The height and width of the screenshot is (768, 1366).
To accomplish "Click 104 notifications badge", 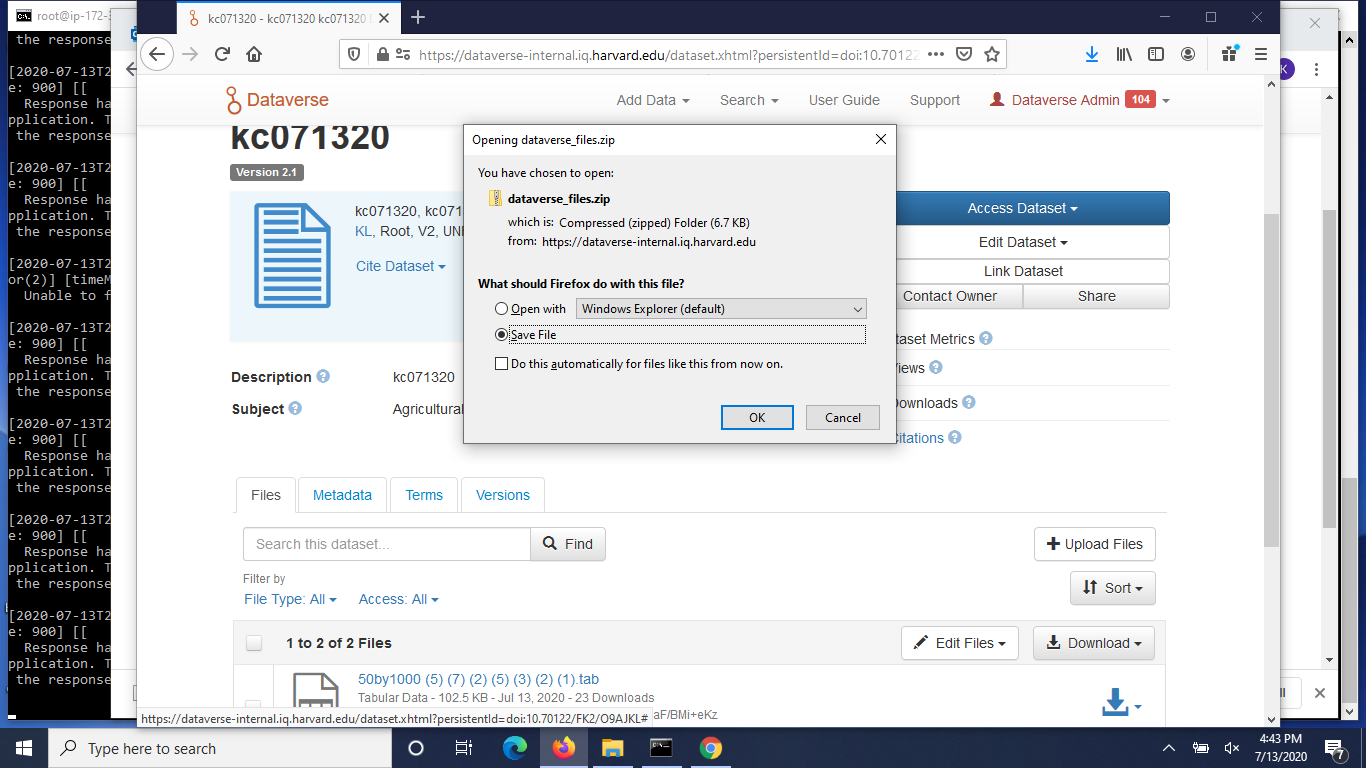I will pyautogui.click(x=1141, y=99).
